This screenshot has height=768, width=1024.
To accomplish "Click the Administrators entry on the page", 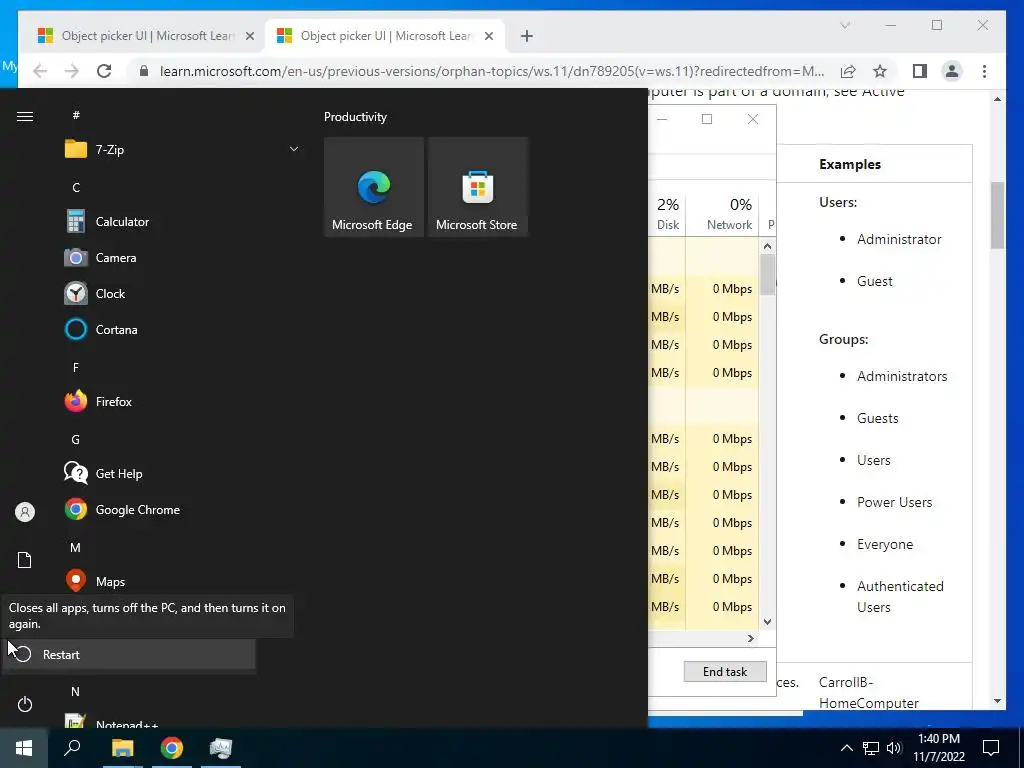I will pyautogui.click(x=902, y=376).
